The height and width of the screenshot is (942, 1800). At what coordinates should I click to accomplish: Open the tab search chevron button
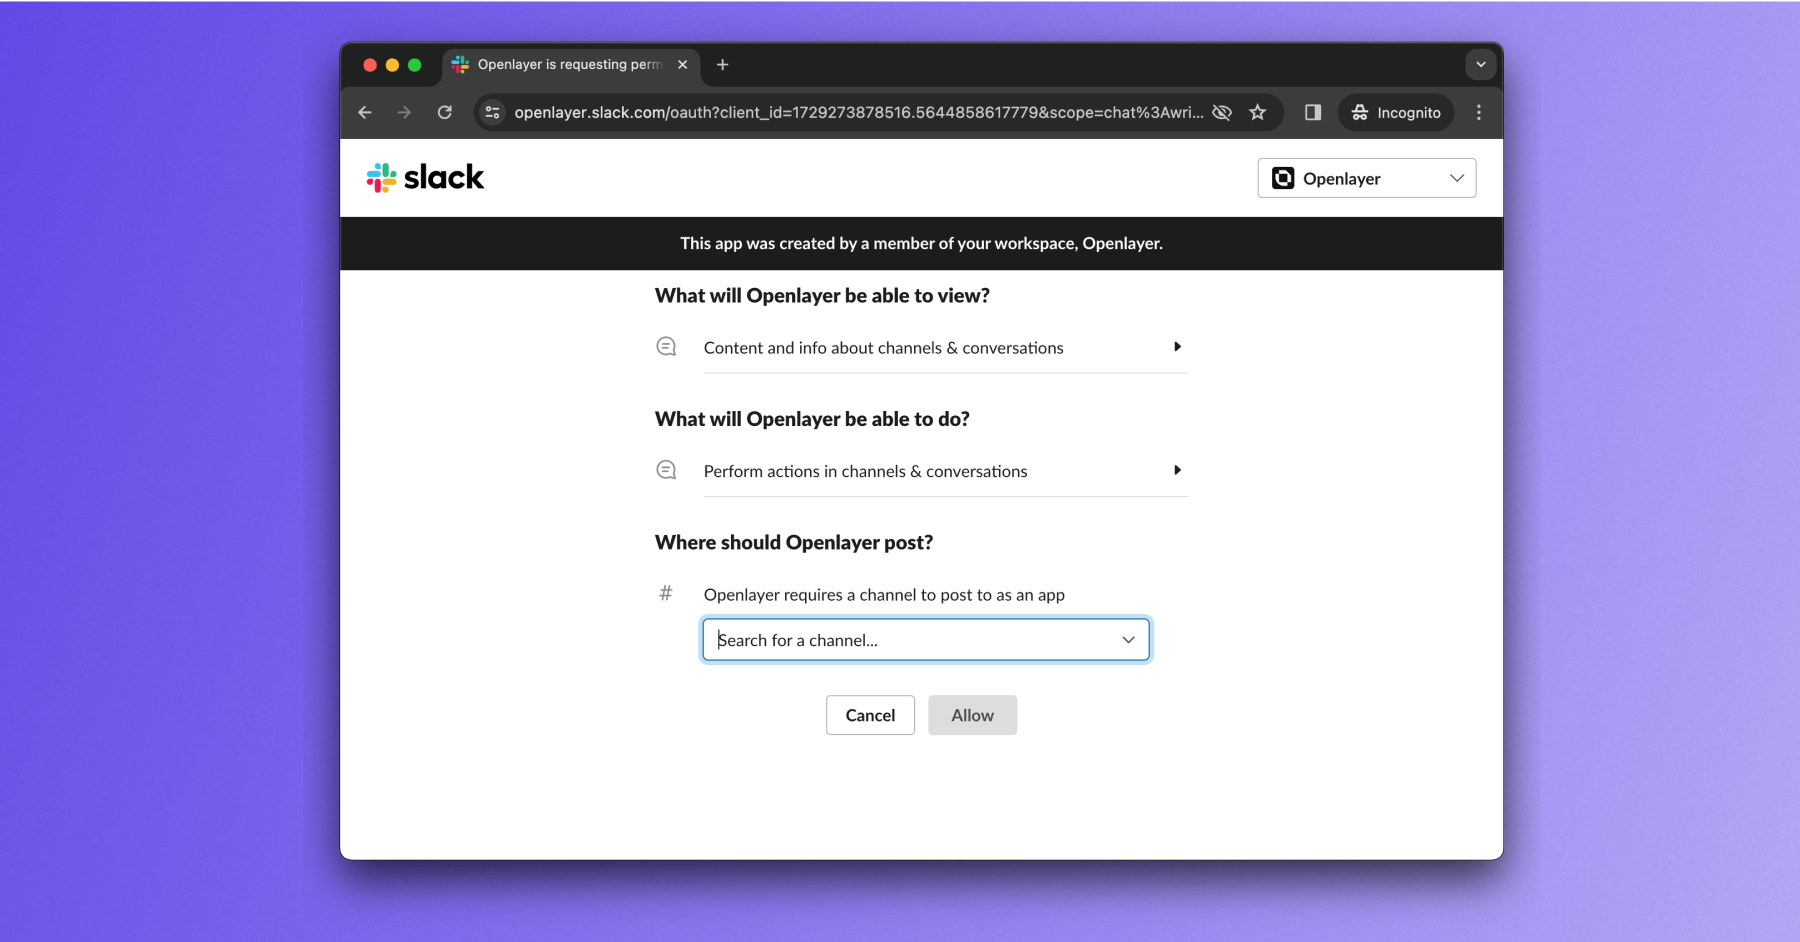(x=1481, y=65)
